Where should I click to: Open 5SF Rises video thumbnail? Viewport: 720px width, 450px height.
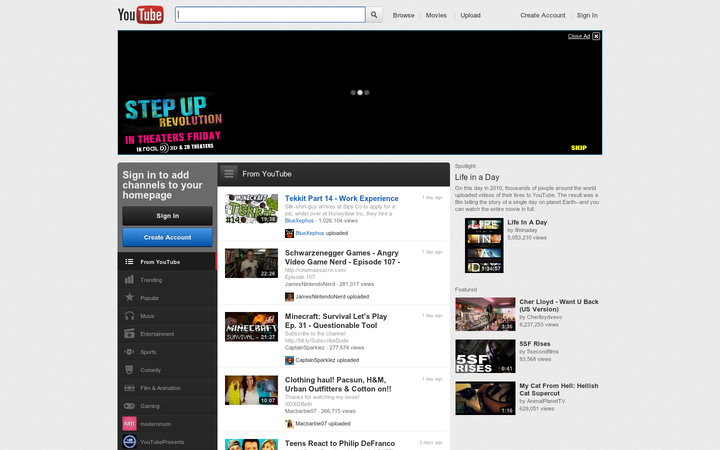pyautogui.click(x=485, y=356)
